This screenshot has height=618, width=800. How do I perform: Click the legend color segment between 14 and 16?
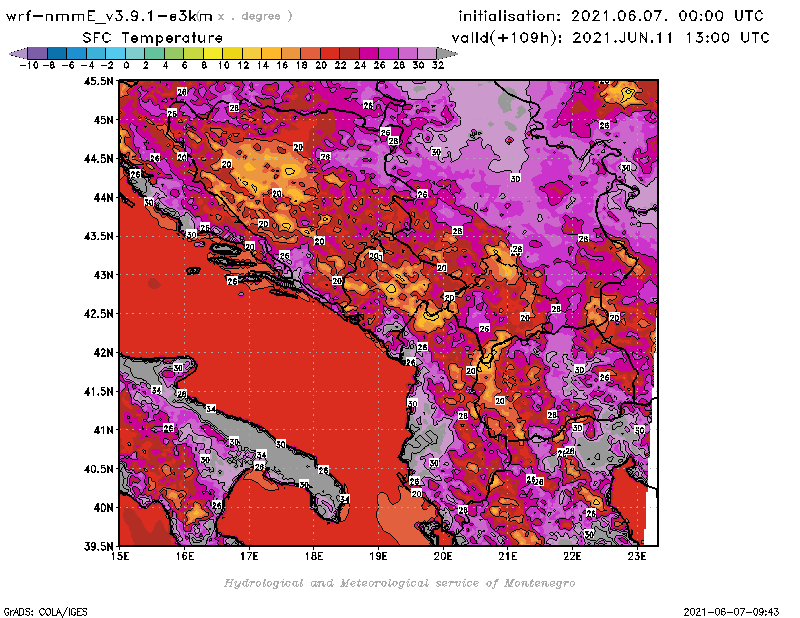tap(271, 53)
